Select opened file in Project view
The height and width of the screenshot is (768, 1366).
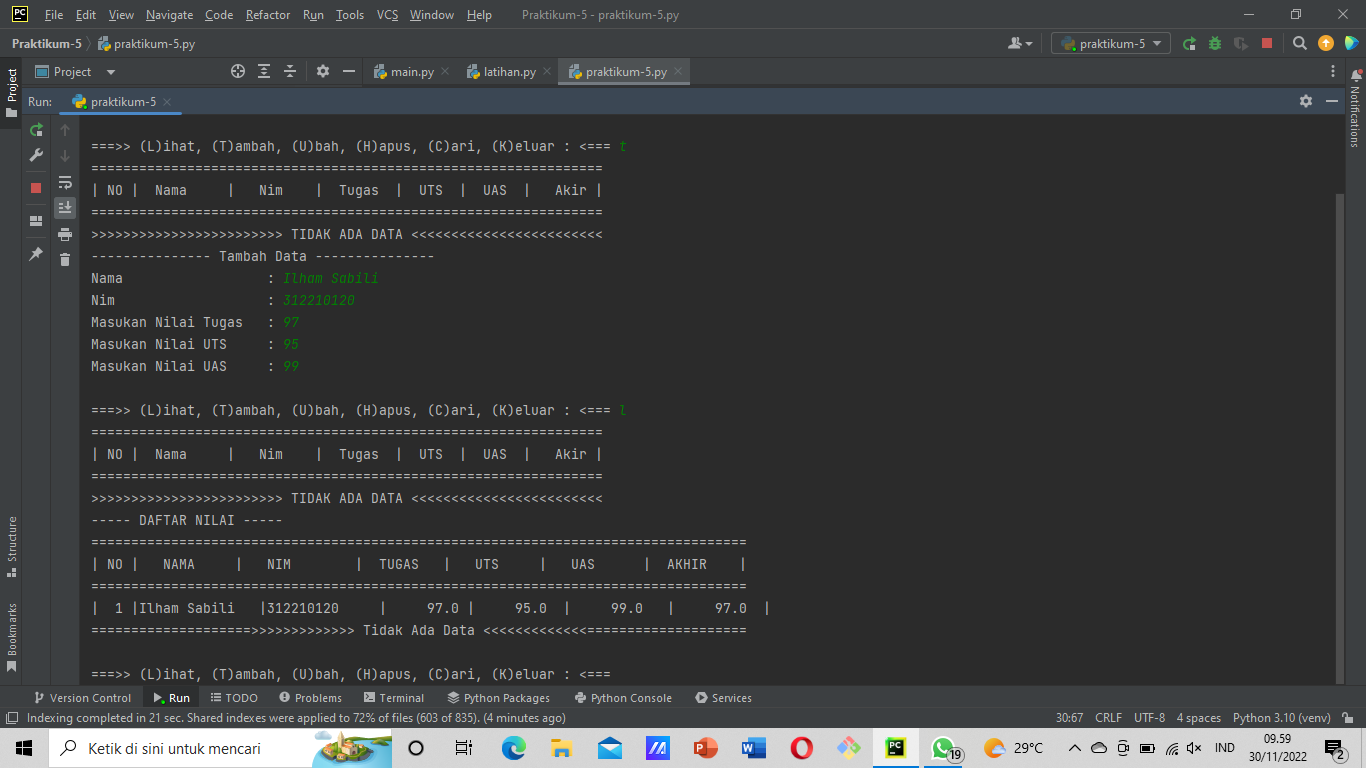tap(238, 71)
